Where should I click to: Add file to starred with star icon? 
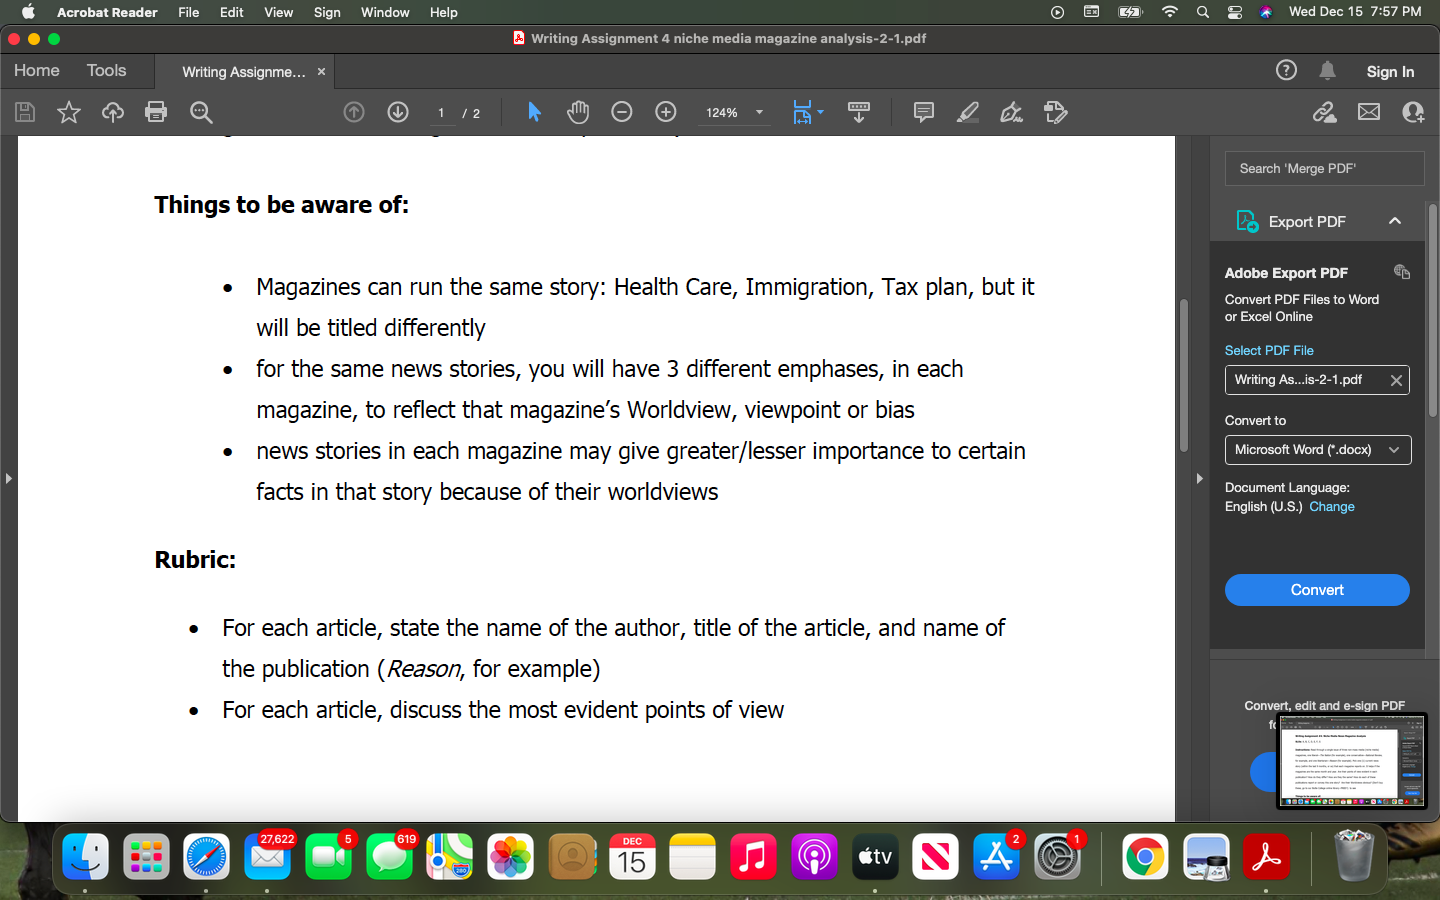pos(68,112)
